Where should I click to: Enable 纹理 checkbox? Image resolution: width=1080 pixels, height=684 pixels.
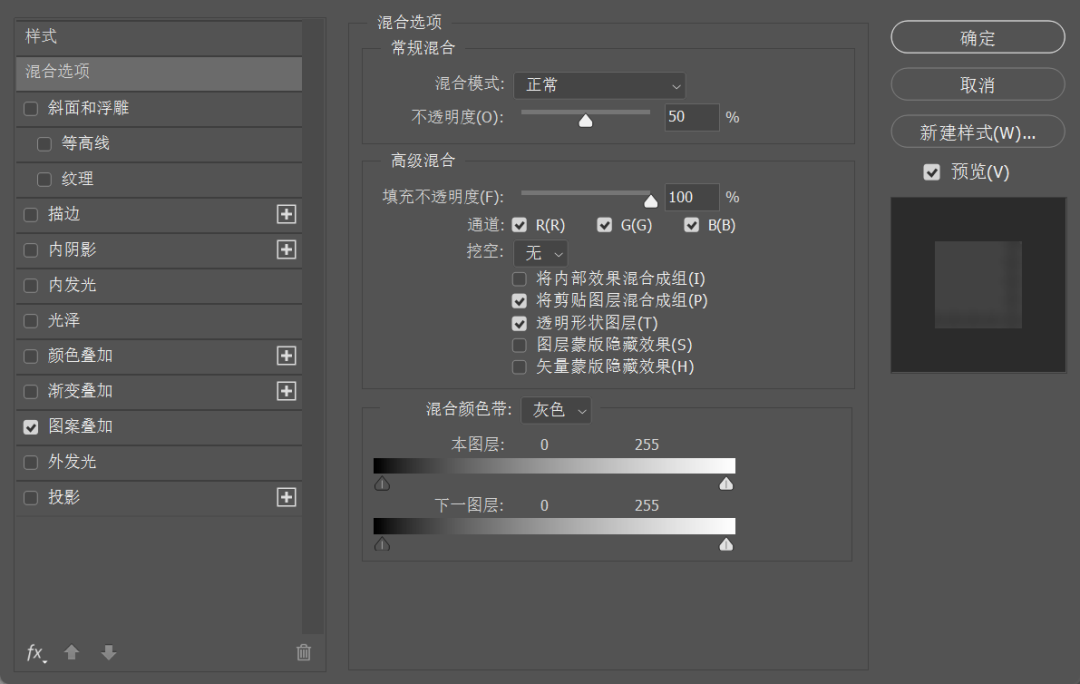[x=44, y=180]
